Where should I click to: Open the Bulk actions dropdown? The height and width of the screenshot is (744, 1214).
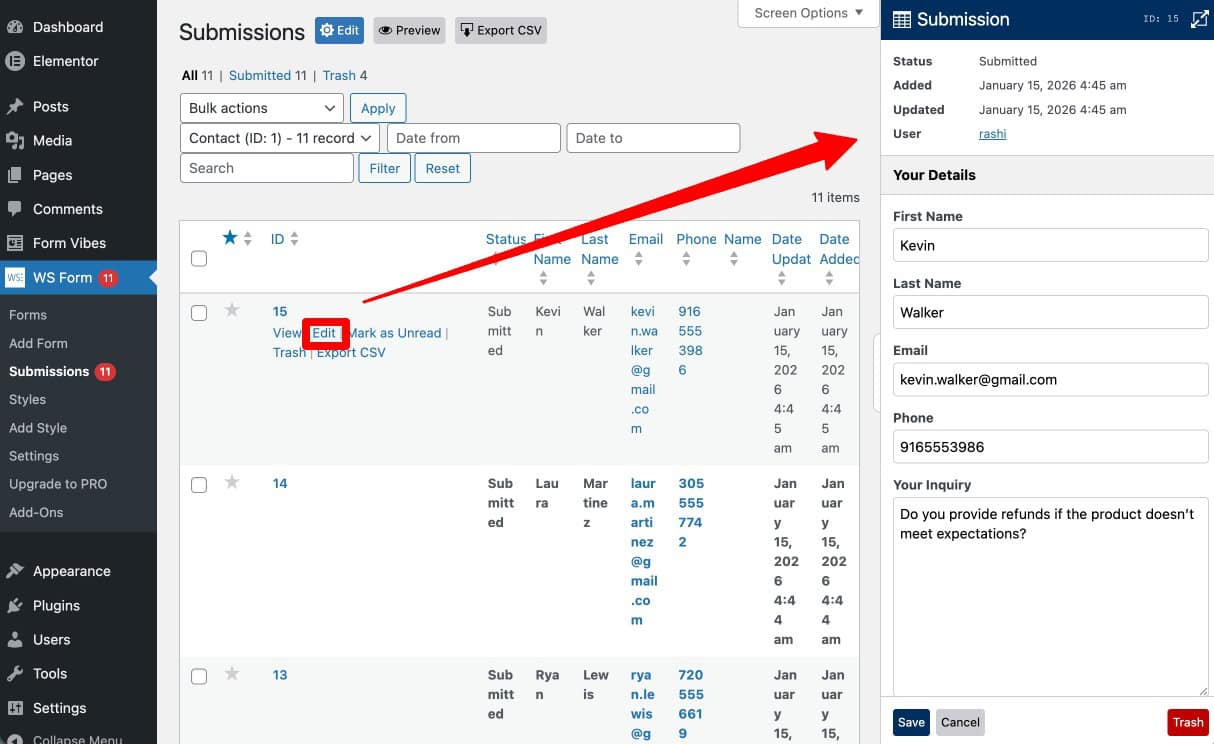click(x=262, y=108)
